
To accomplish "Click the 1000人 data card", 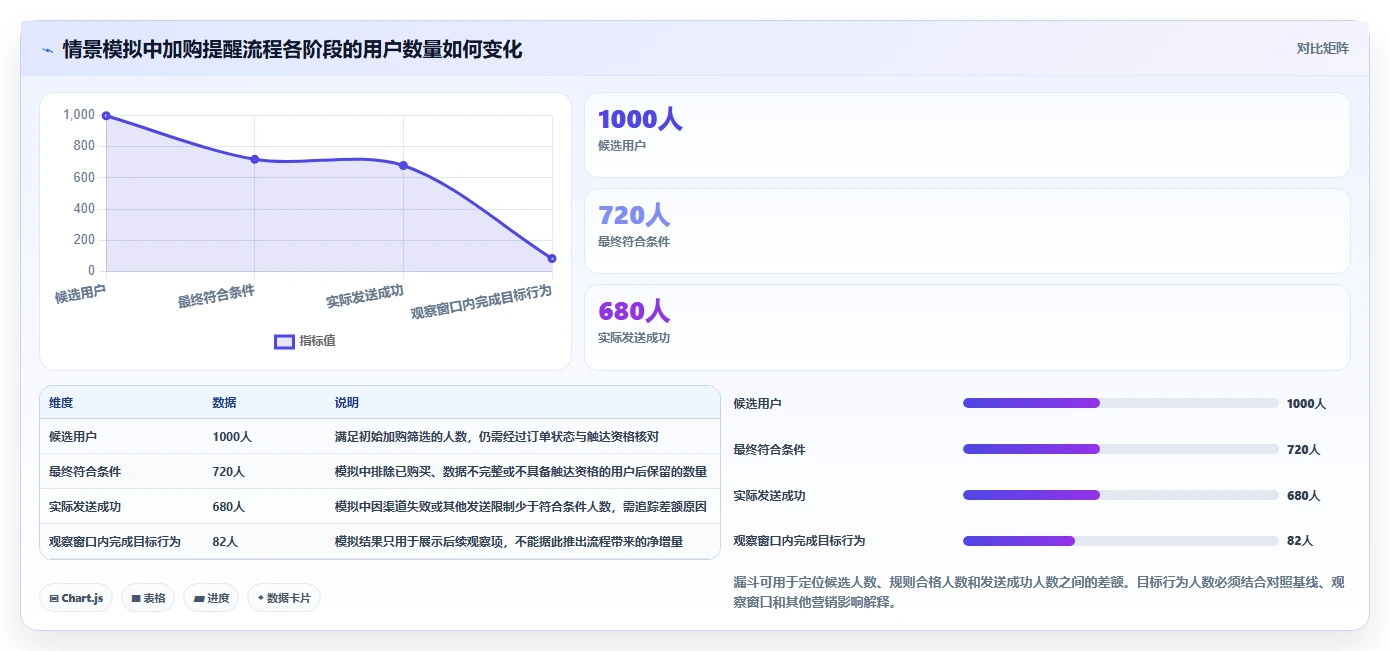I will point(967,135).
